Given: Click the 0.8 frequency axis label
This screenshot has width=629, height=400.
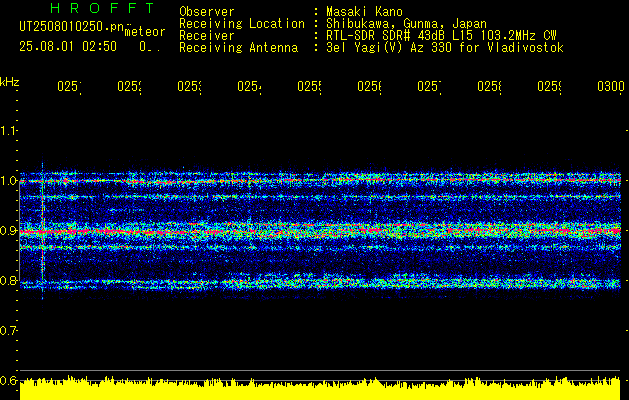Looking at the screenshot, I should click(8, 280).
